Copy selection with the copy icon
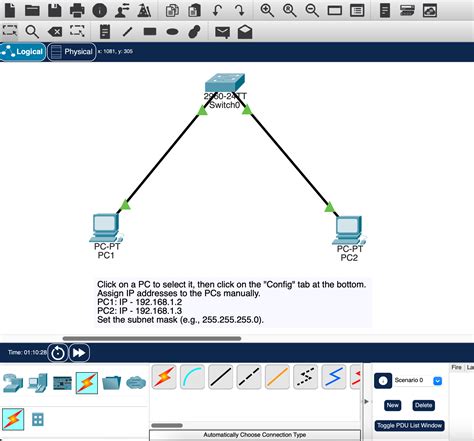This screenshot has height=441, width=474. tap(172, 10)
